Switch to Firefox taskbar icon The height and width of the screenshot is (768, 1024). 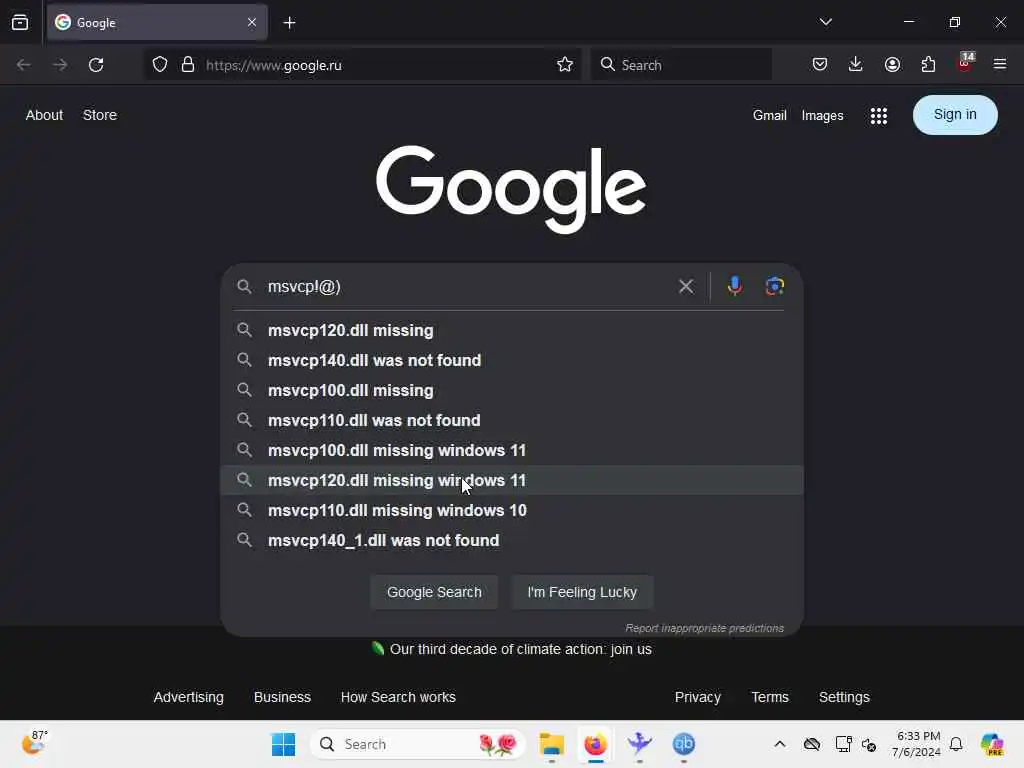click(595, 744)
